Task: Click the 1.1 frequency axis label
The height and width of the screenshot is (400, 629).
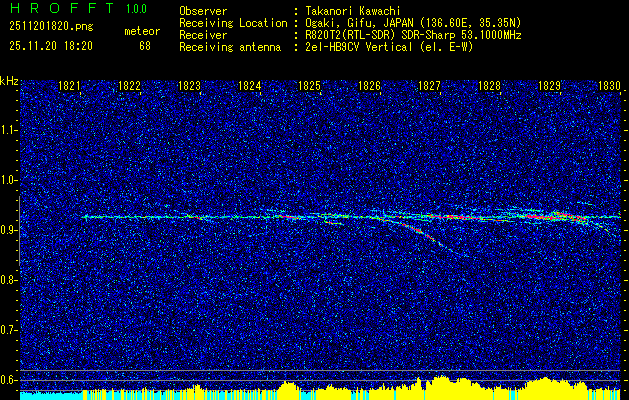Action: [9, 130]
